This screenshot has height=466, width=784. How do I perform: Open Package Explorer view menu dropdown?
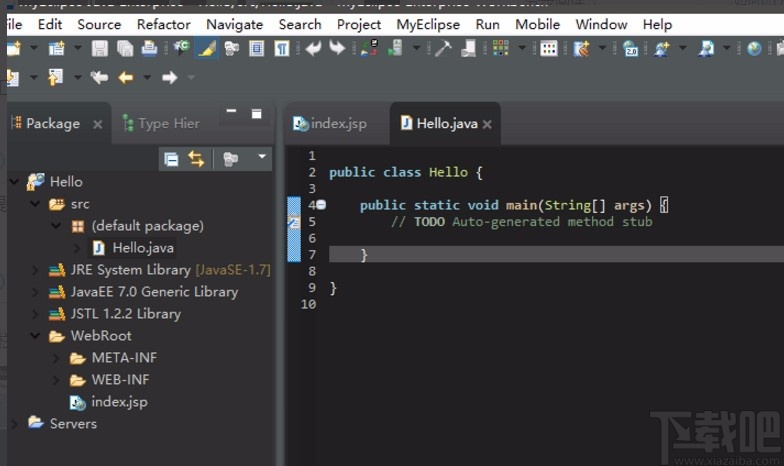pyautogui.click(x=263, y=157)
